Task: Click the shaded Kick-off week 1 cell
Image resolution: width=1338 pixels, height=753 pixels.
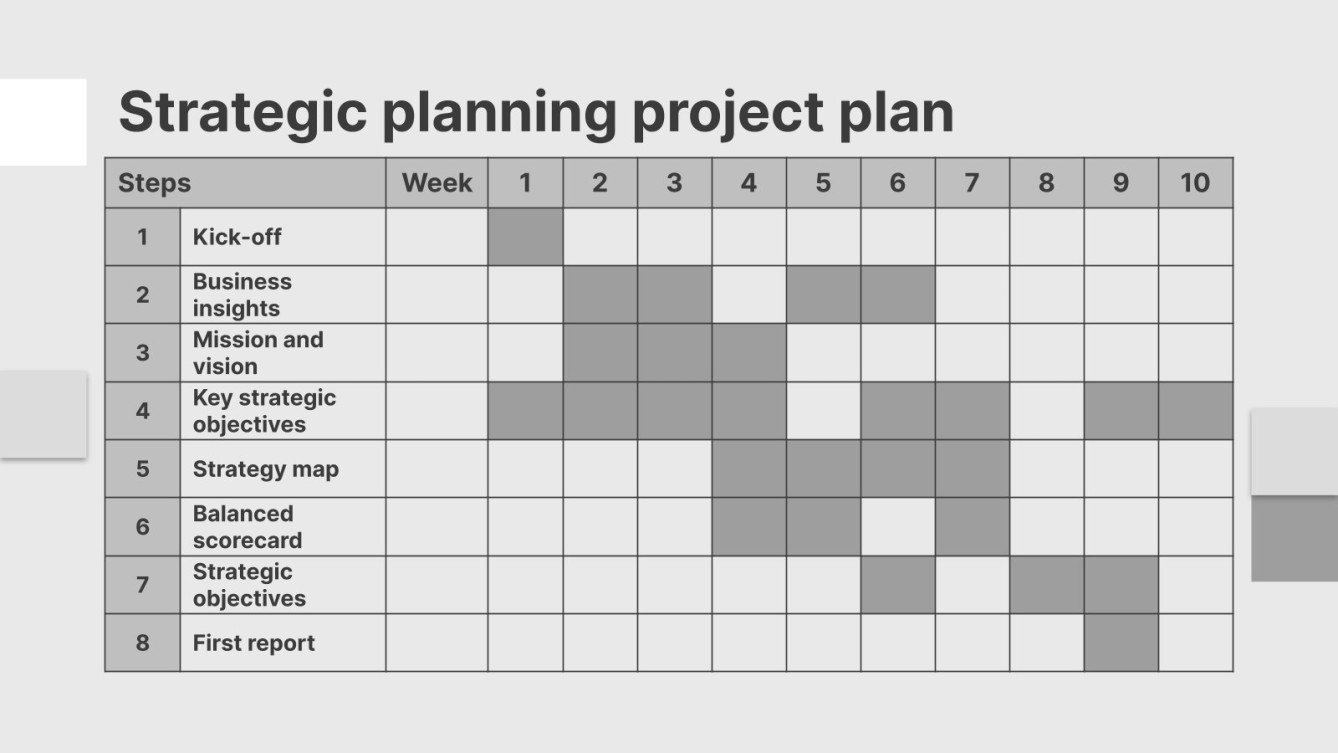Action: 525,237
